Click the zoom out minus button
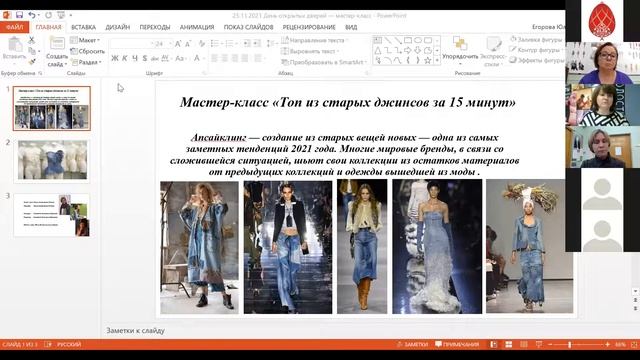Screen dimensions: 640x360 tap(550, 344)
